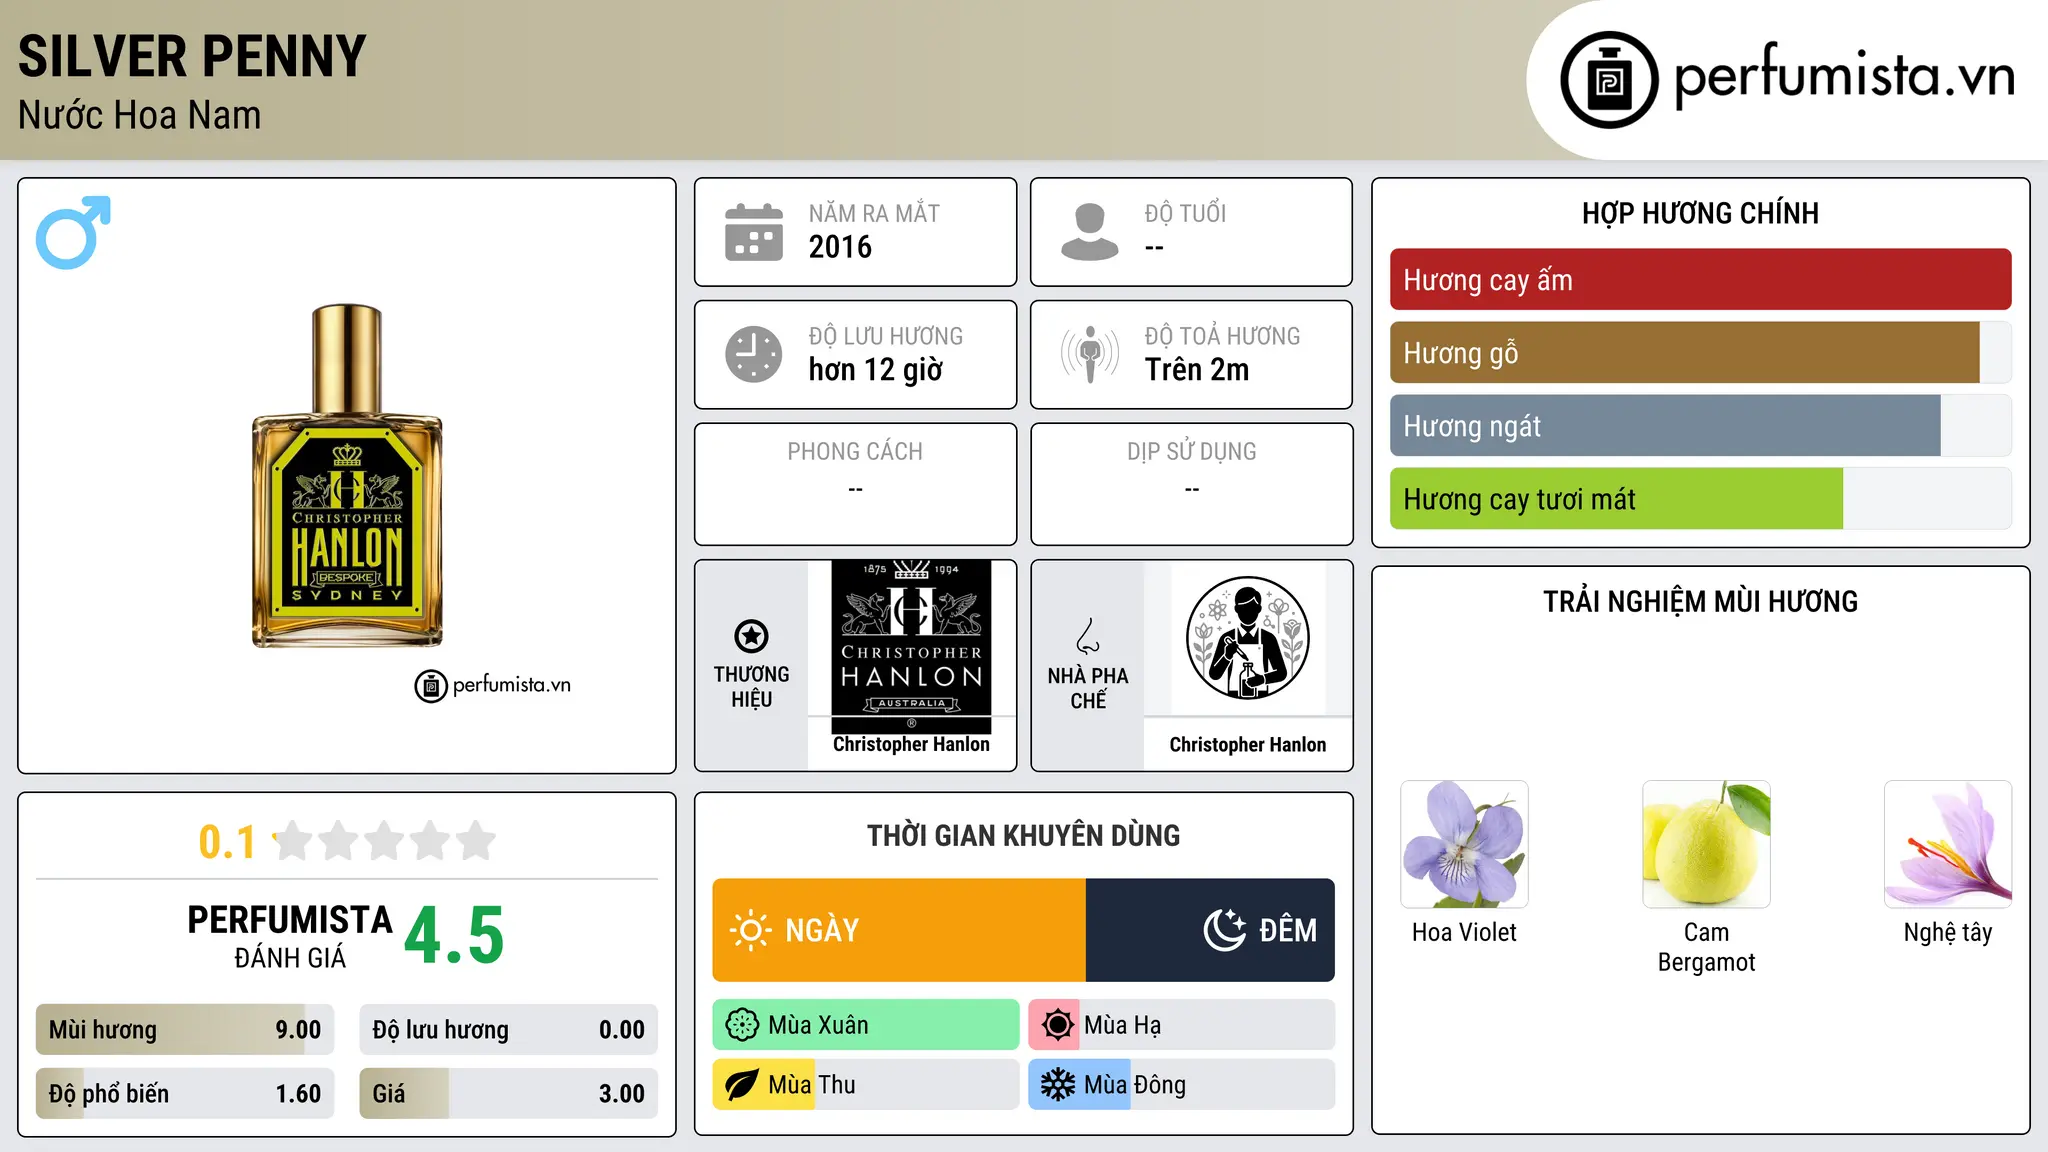Click the TRẢI NGHIỆM MÙI HƯƠNG heading
This screenshot has height=1152, width=2048.
pyautogui.click(x=1700, y=601)
